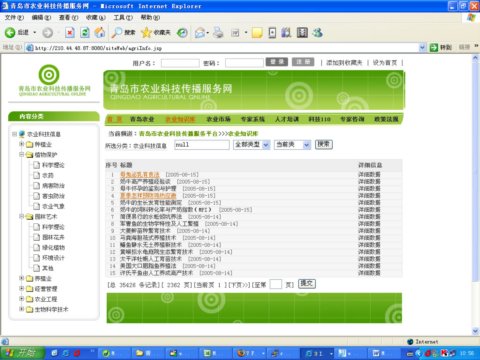Open the 查看 menu

click(x=68, y=17)
